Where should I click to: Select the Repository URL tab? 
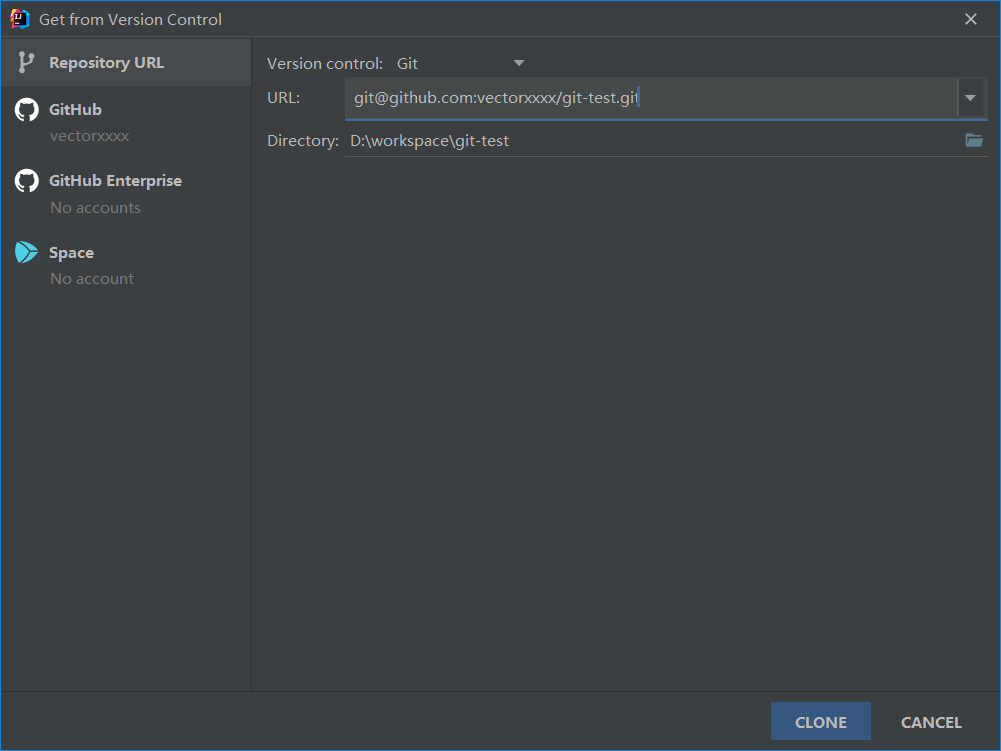[126, 63]
